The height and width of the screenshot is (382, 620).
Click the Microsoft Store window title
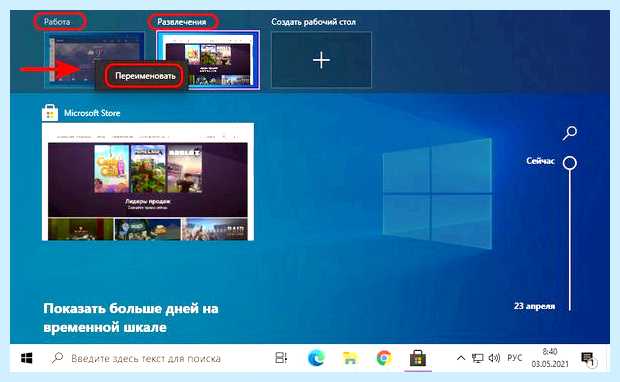pyautogui.click(x=92, y=113)
